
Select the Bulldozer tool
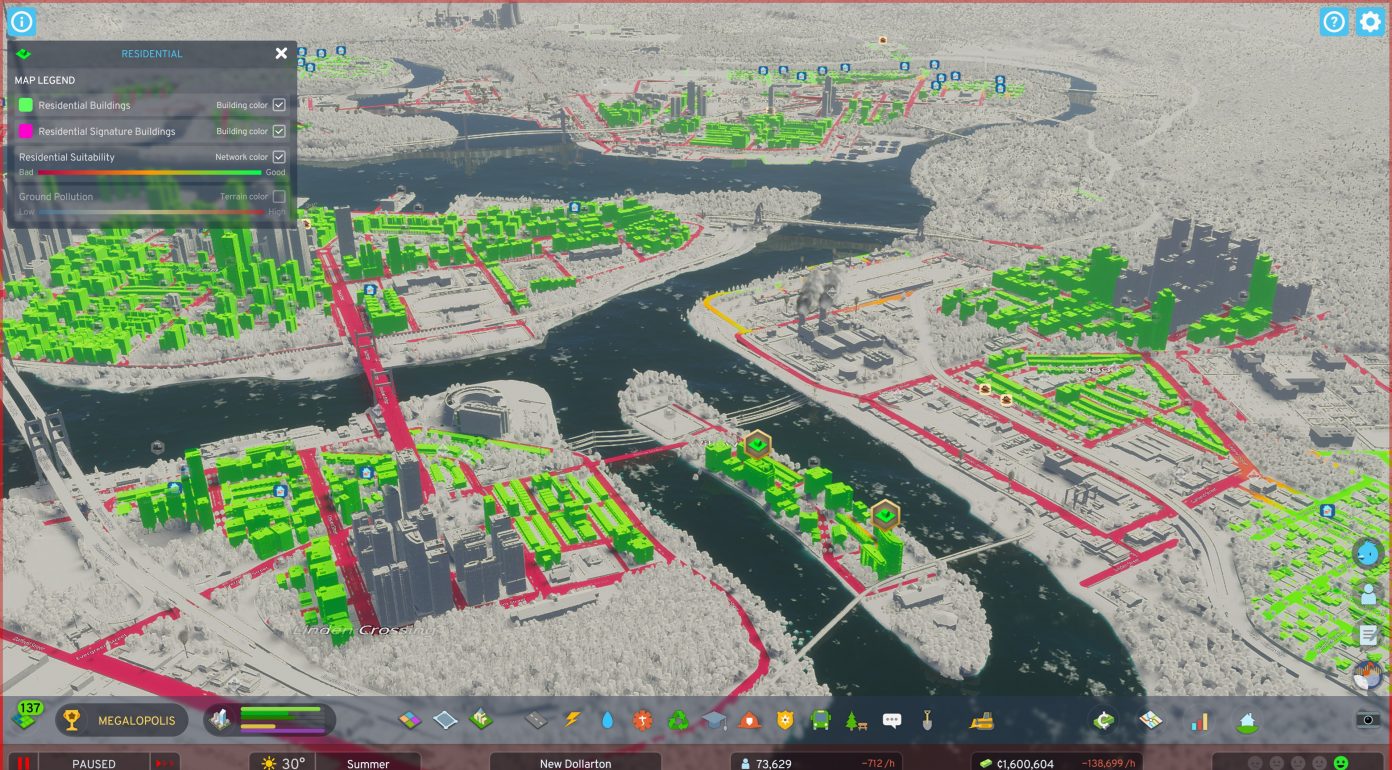tap(981, 720)
